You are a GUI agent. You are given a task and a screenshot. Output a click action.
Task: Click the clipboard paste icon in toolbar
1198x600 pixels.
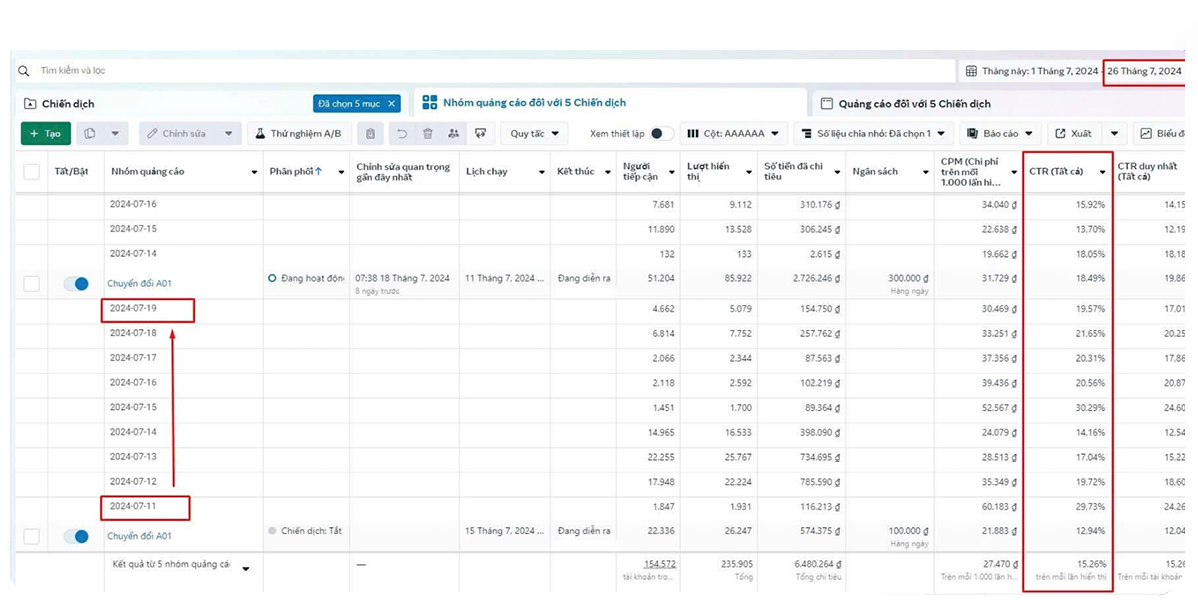point(371,133)
